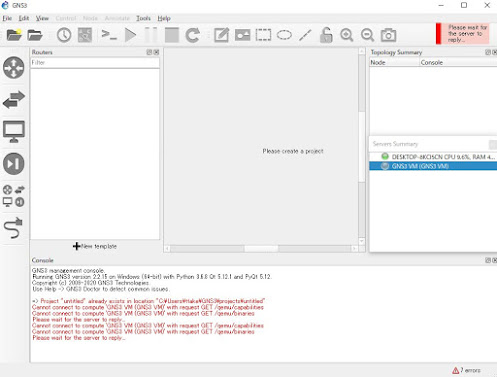This screenshot has width=497, height=377.
Task: Click 'GNS3 management console.' line
Action: 68,270
